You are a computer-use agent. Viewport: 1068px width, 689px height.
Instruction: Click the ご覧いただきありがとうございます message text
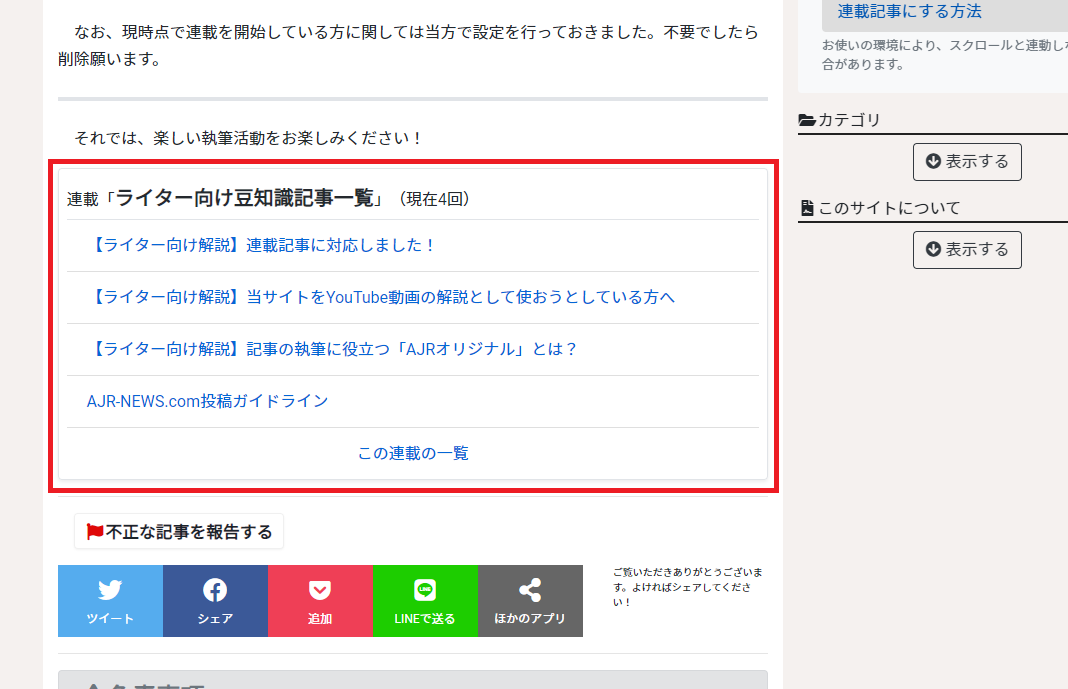coord(688,587)
